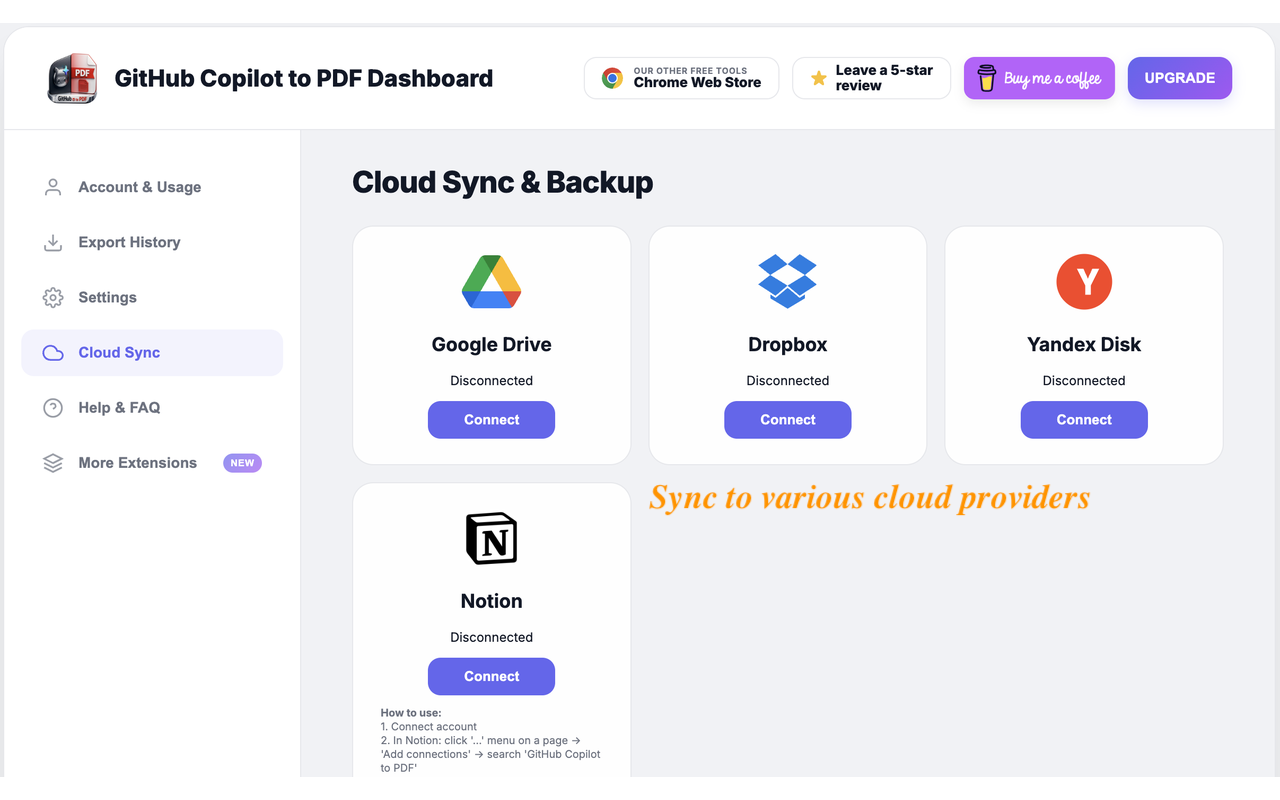1280x800 pixels.
Task: Click the Chrome logo icon in header
Action: [x=612, y=78]
